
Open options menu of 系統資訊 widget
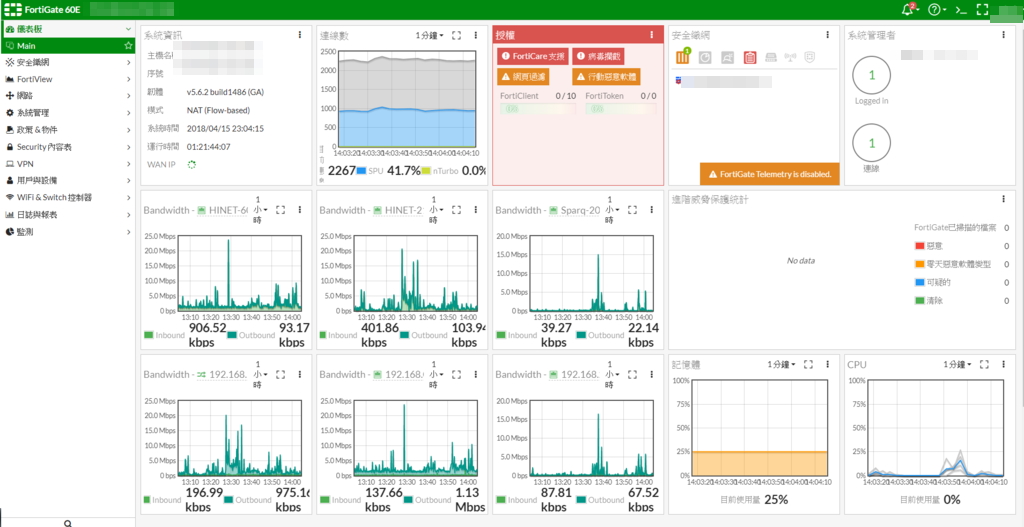[300, 35]
